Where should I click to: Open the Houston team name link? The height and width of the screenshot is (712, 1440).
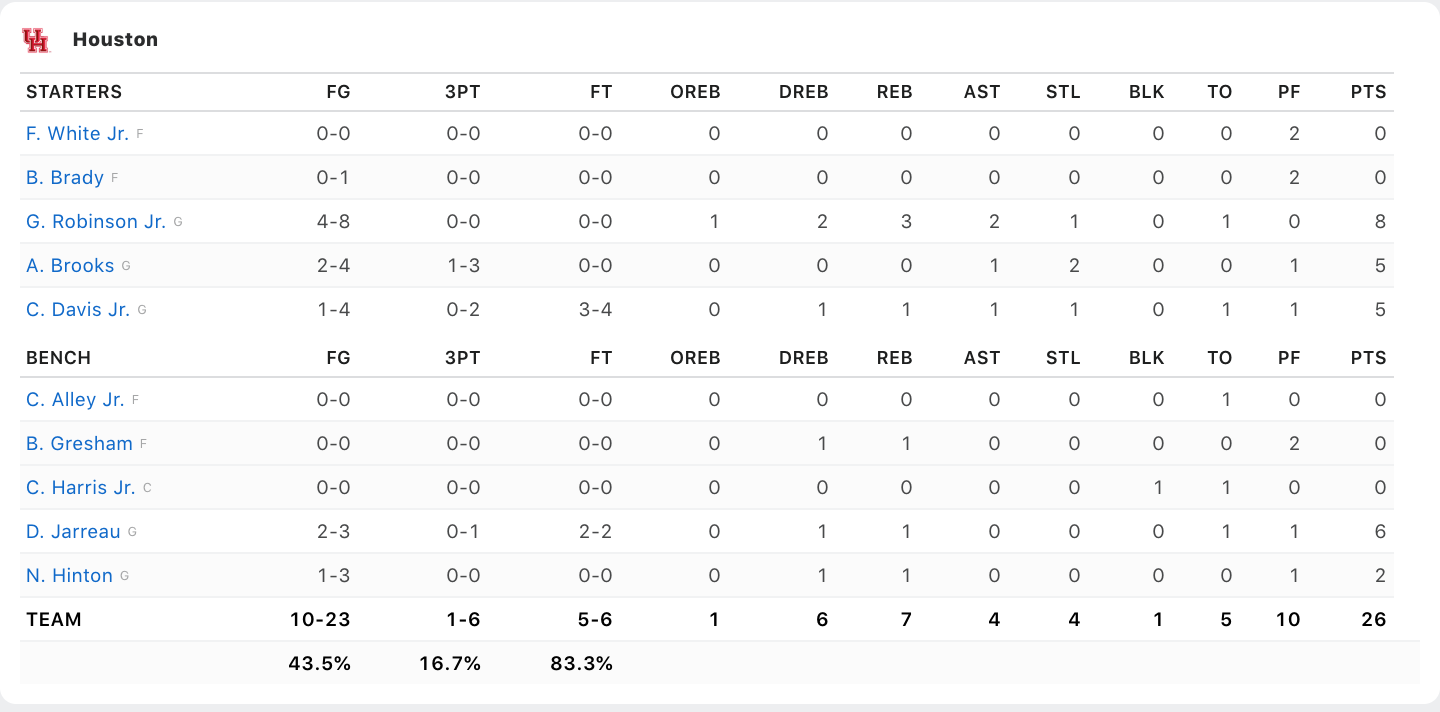115,40
